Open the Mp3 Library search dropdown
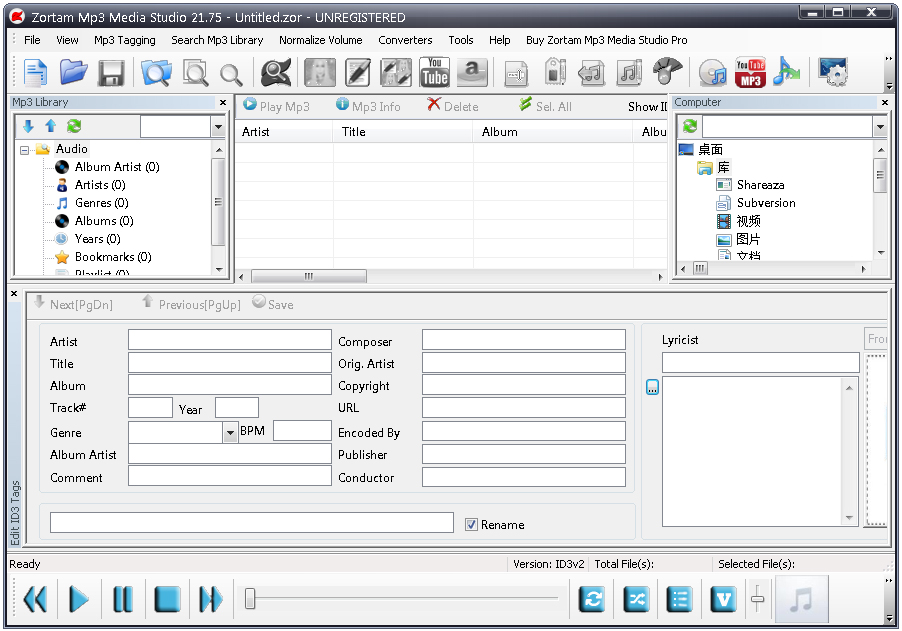 218,127
